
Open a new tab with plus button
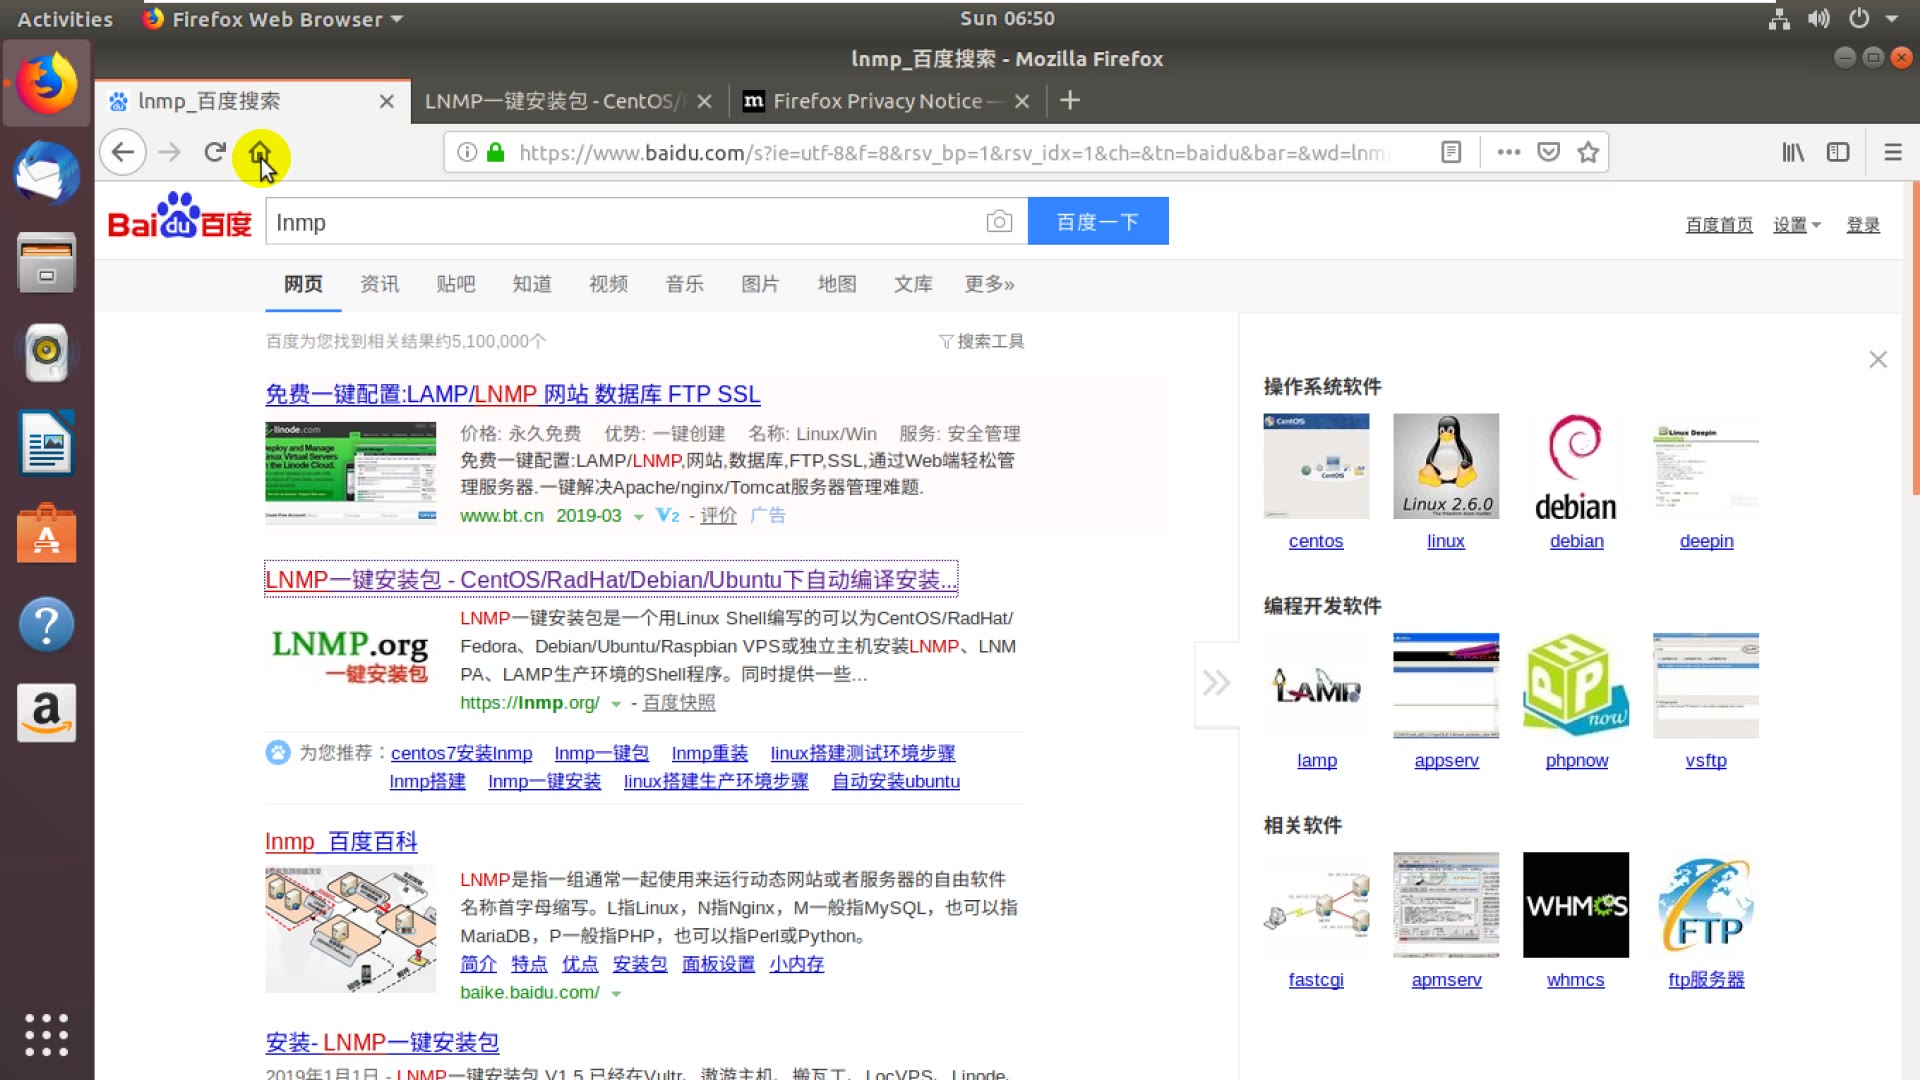click(x=1070, y=100)
